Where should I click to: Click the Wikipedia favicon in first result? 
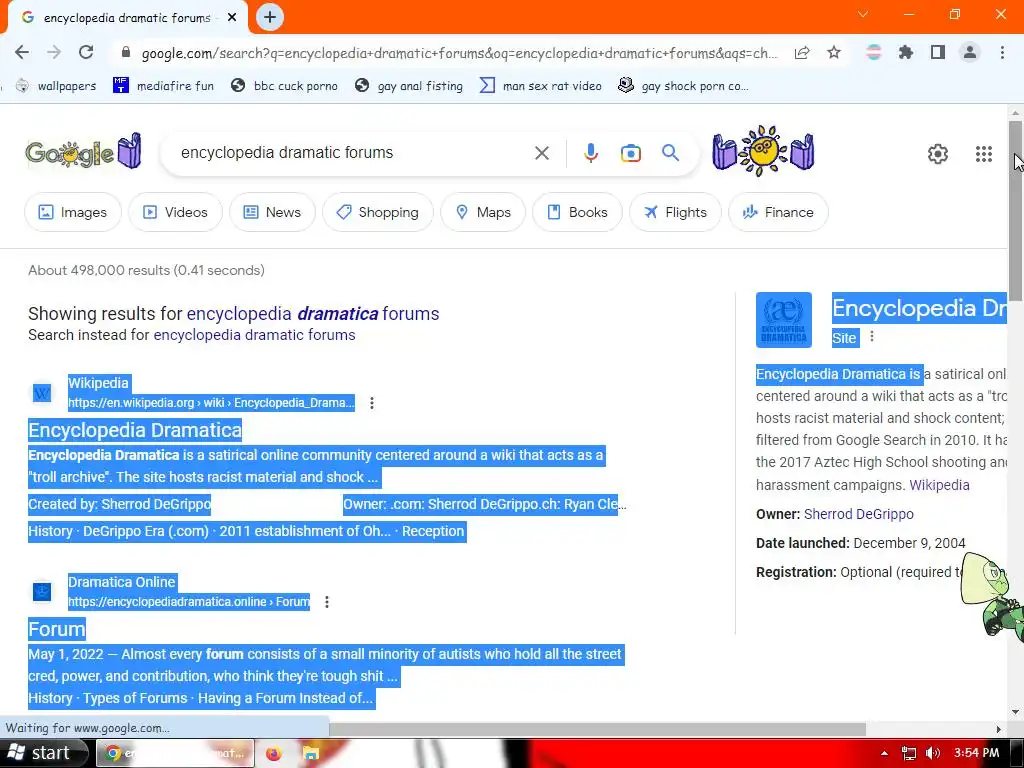tap(42, 392)
